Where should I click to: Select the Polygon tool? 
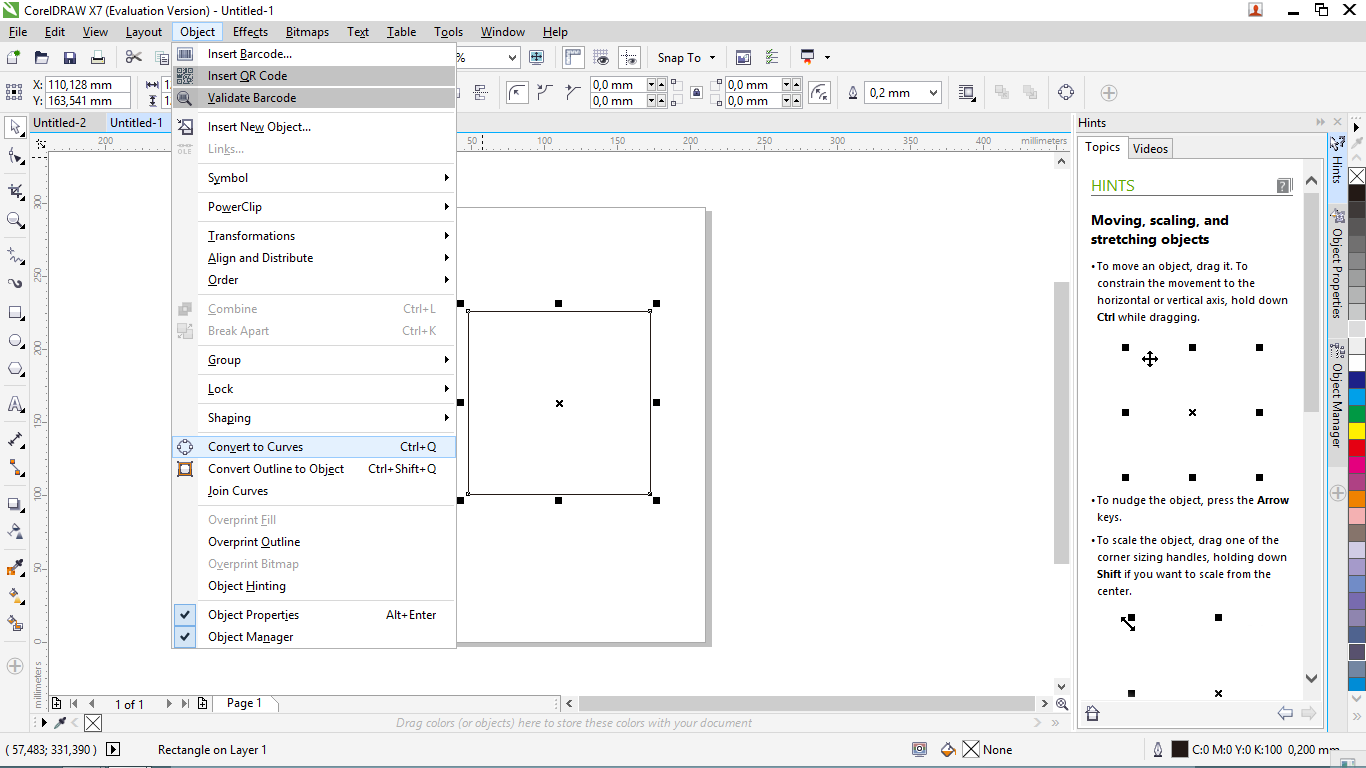pyautogui.click(x=15, y=369)
